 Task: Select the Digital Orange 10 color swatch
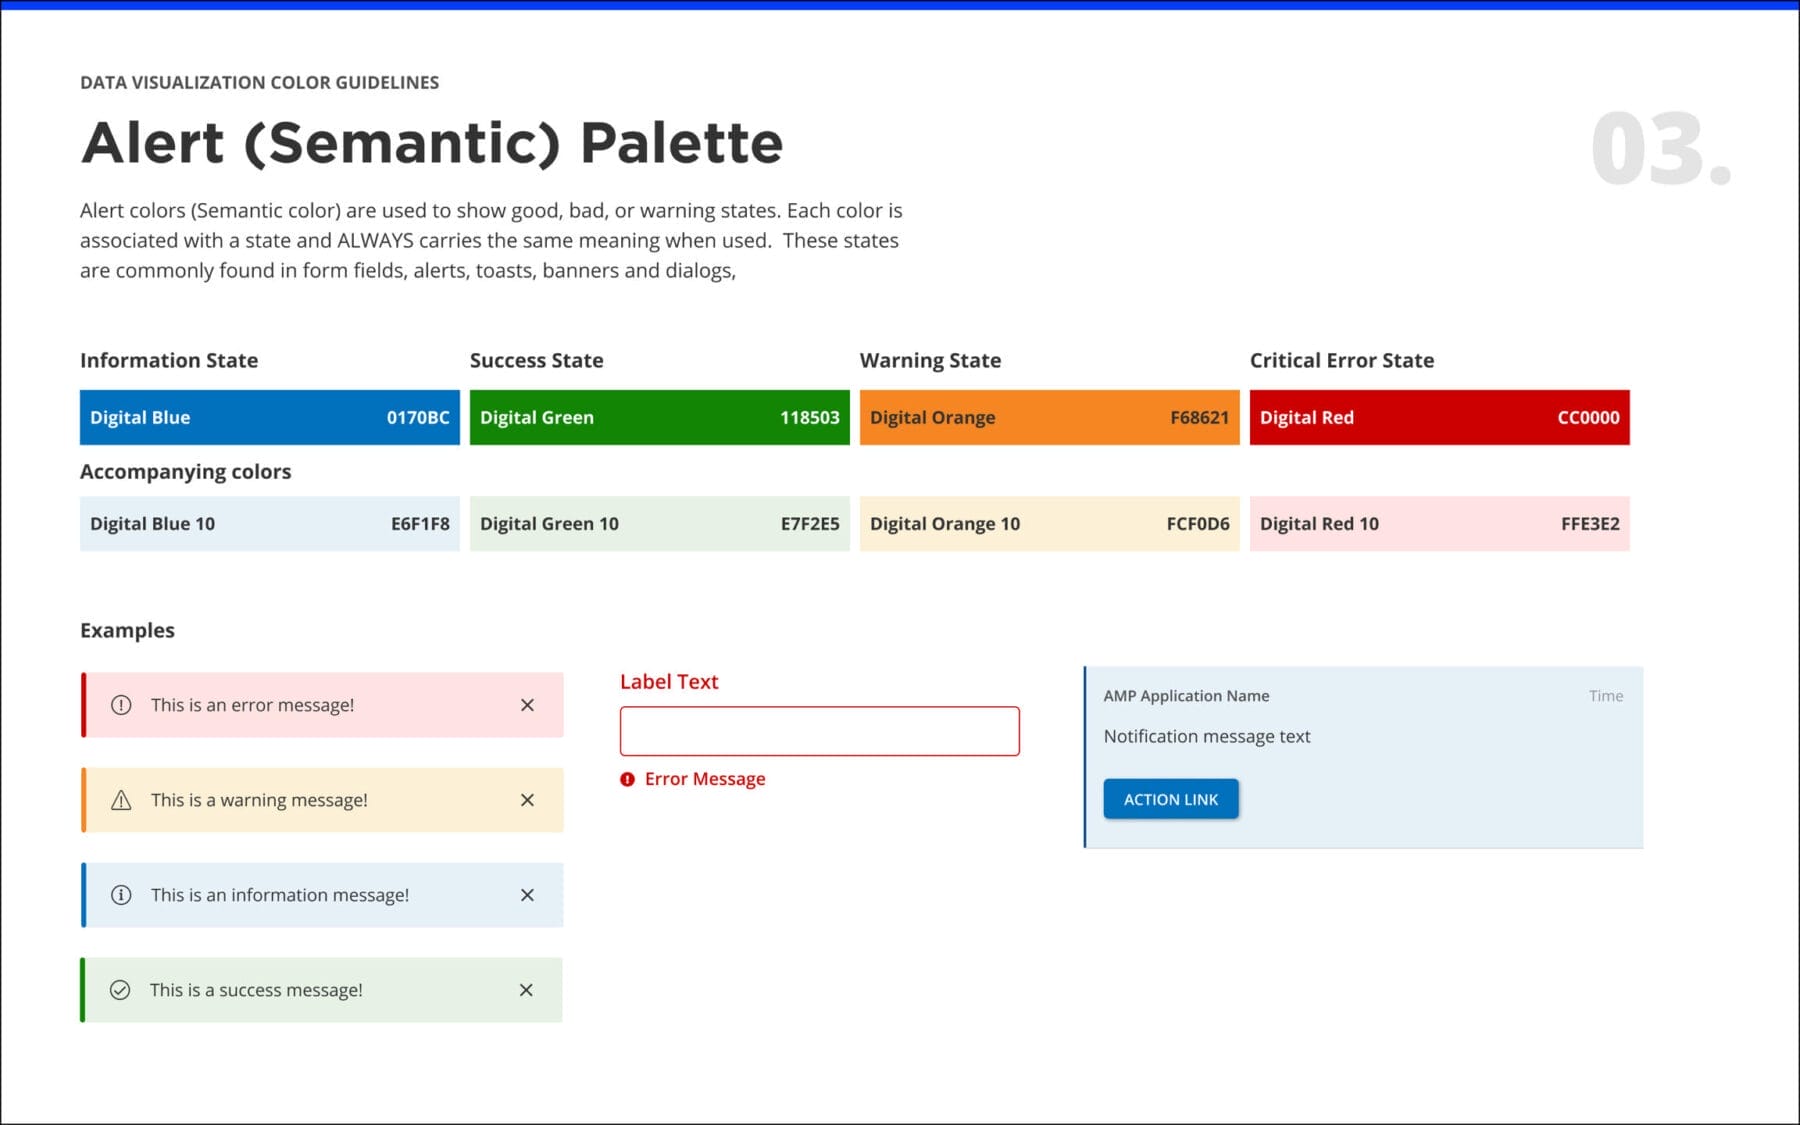tap(1048, 523)
